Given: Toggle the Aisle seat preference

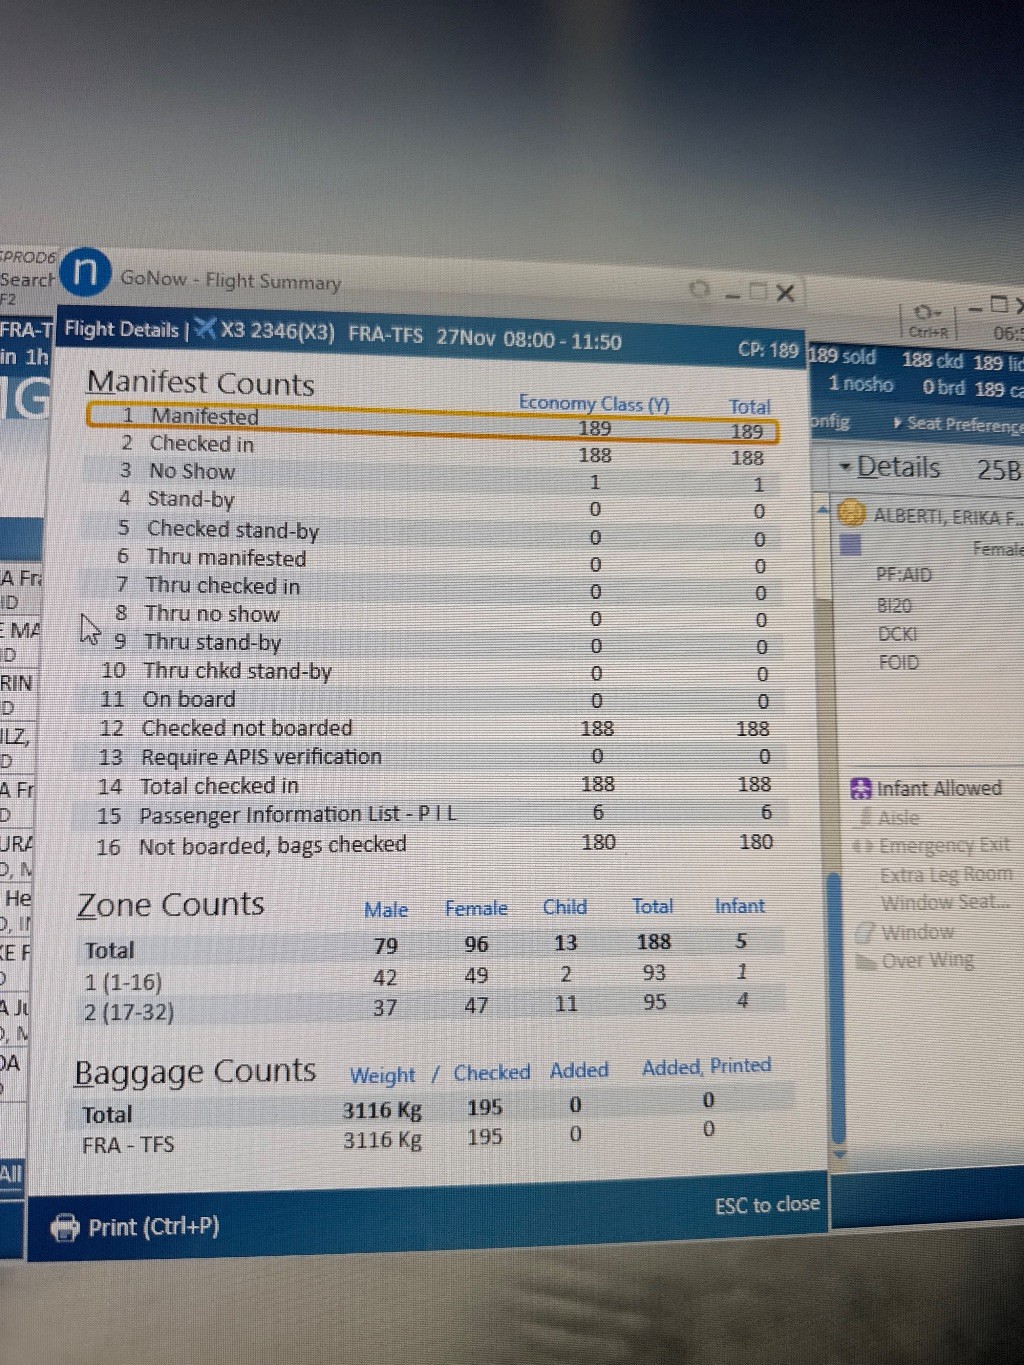Looking at the screenshot, I should coord(898,818).
